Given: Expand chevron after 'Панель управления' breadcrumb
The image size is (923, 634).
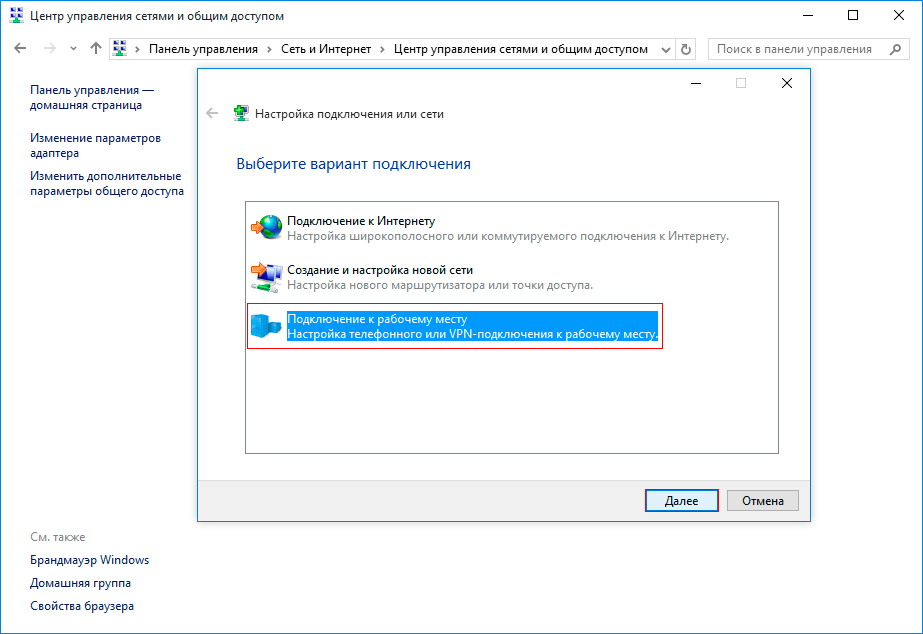Looking at the screenshot, I should (x=270, y=49).
